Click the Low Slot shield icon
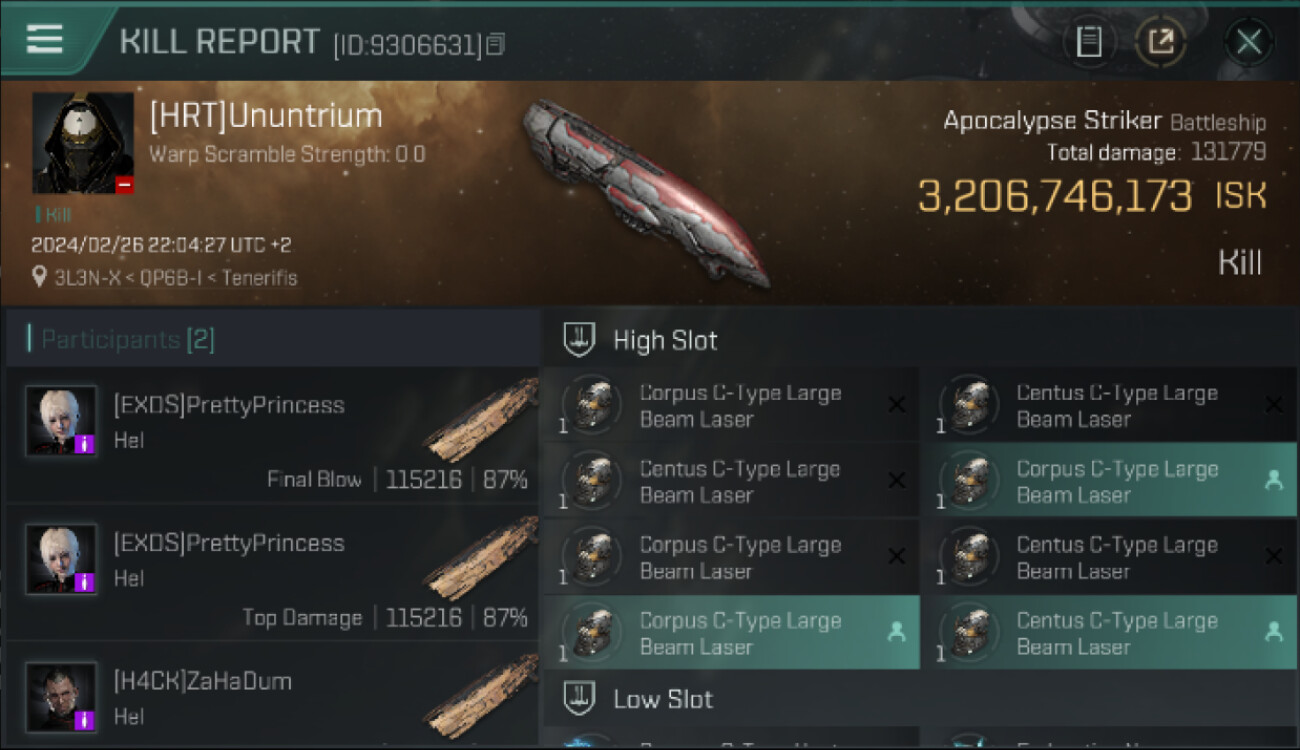The height and width of the screenshot is (750, 1300). (580, 698)
